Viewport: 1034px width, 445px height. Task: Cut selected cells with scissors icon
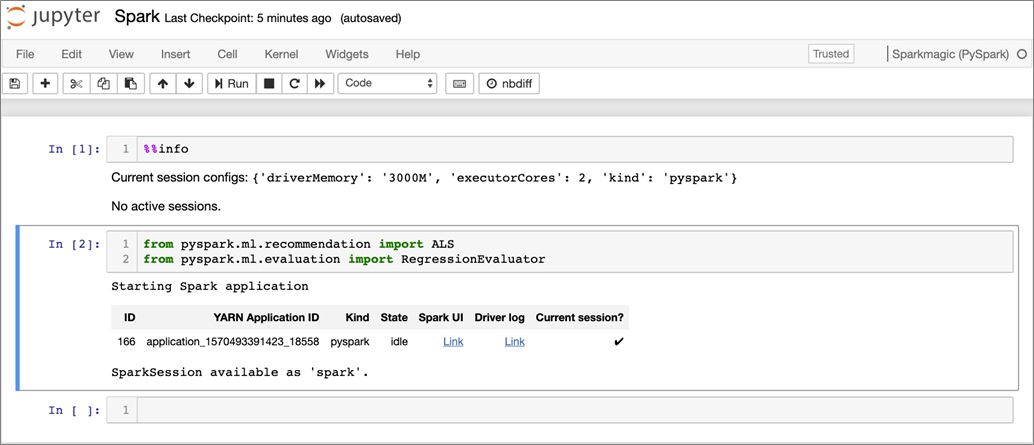click(x=76, y=84)
